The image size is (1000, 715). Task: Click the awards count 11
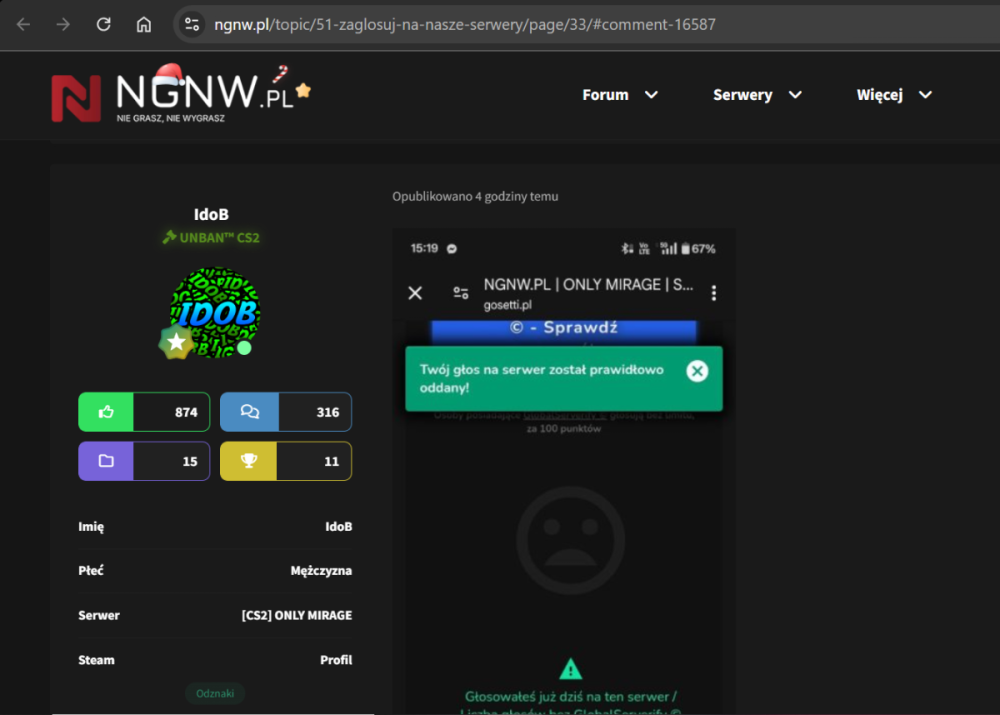(x=332, y=461)
